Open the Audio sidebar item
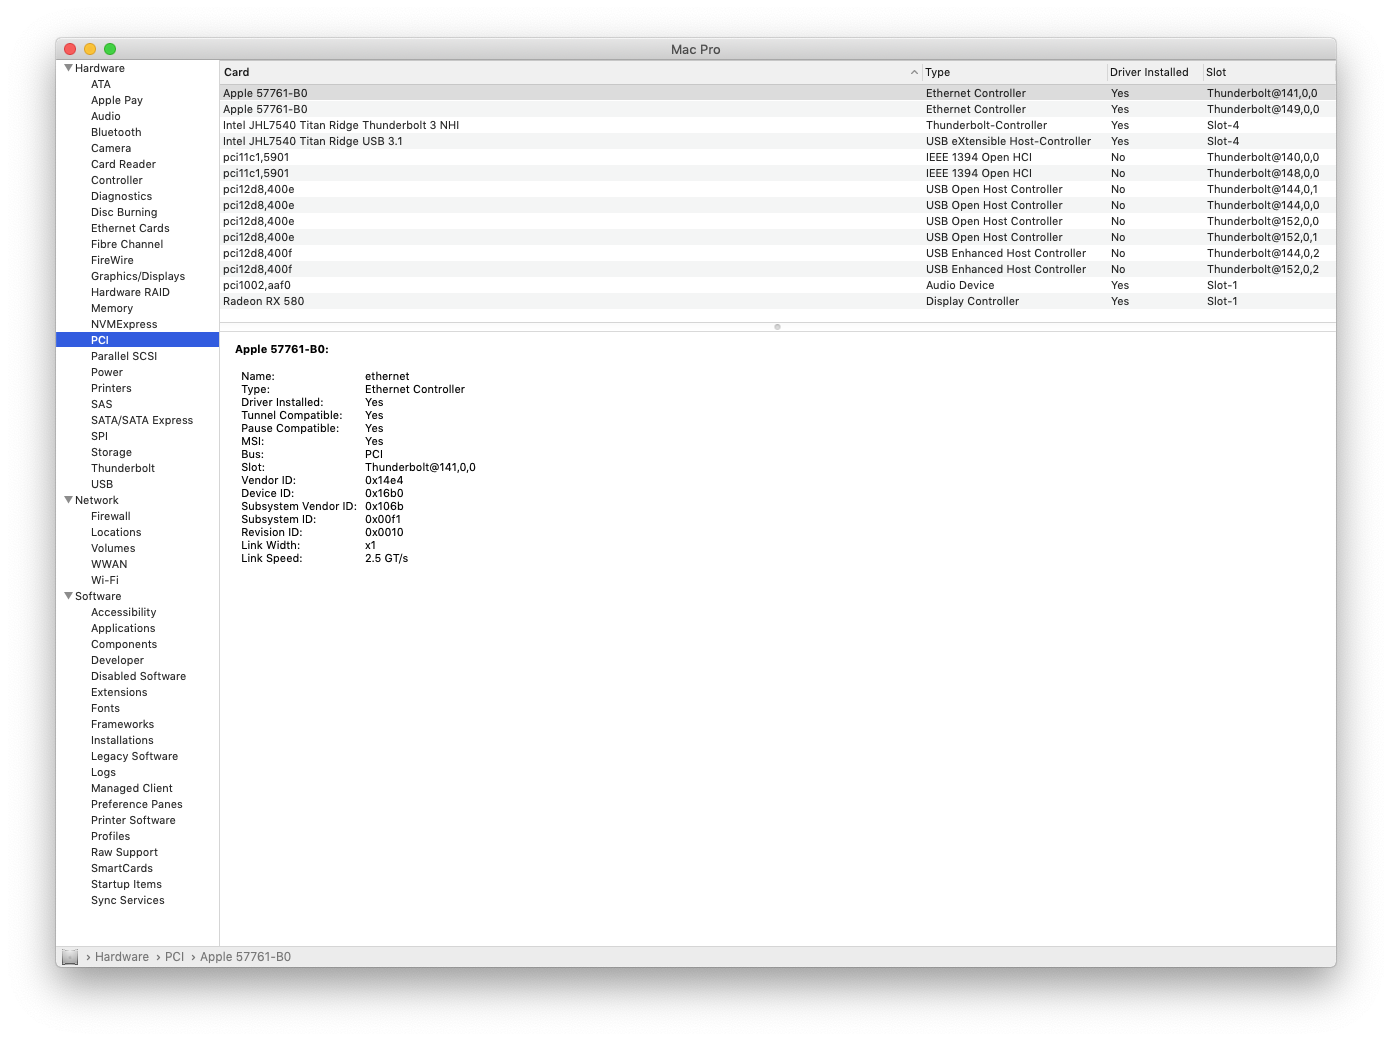The height and width of the screenshot is (1041, 1392). 106,116
